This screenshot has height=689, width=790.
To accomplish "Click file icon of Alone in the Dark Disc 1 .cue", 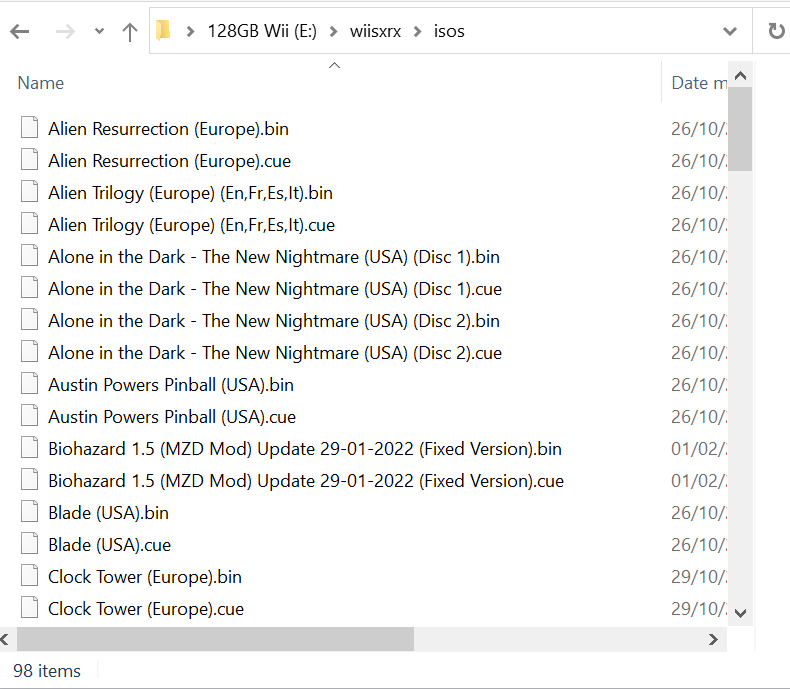I will [x=29, y=287].
